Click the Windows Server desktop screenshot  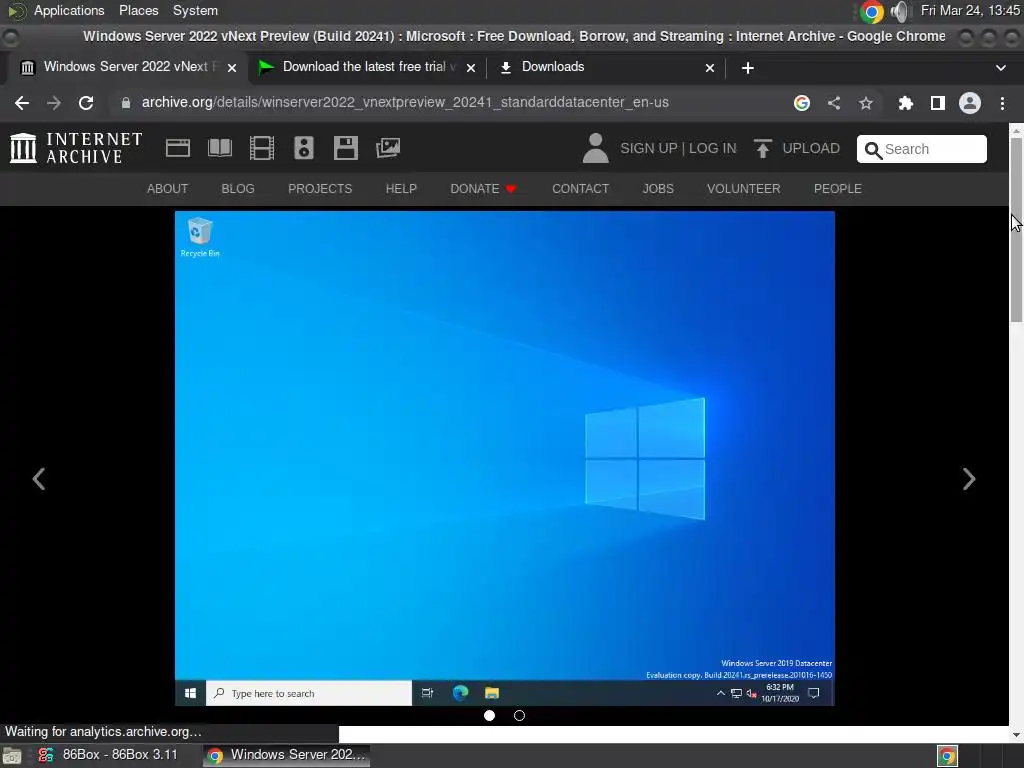click(504, 458)
